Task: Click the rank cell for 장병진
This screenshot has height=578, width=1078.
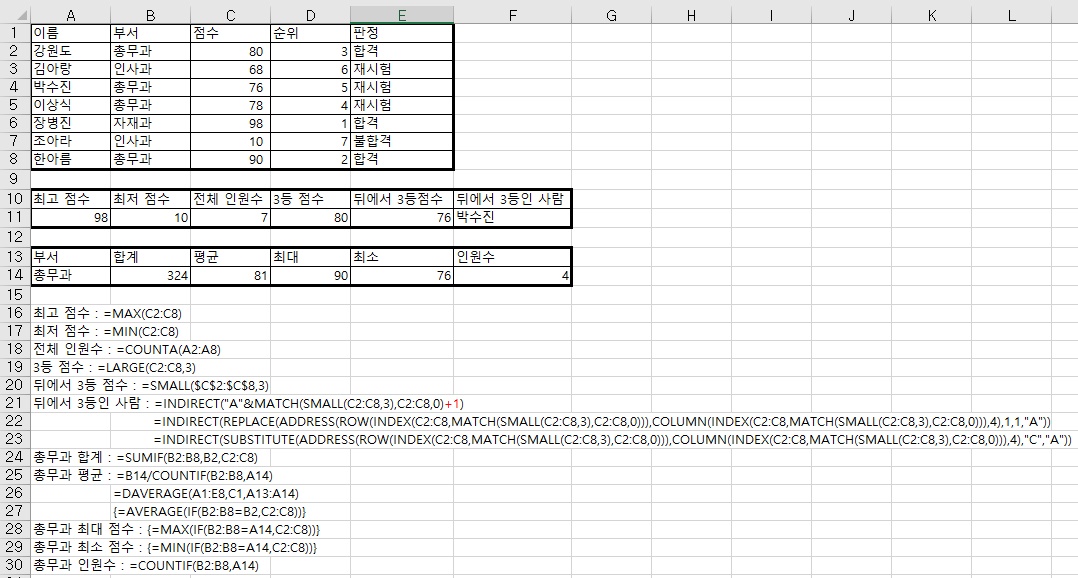Action: [311, 123]
